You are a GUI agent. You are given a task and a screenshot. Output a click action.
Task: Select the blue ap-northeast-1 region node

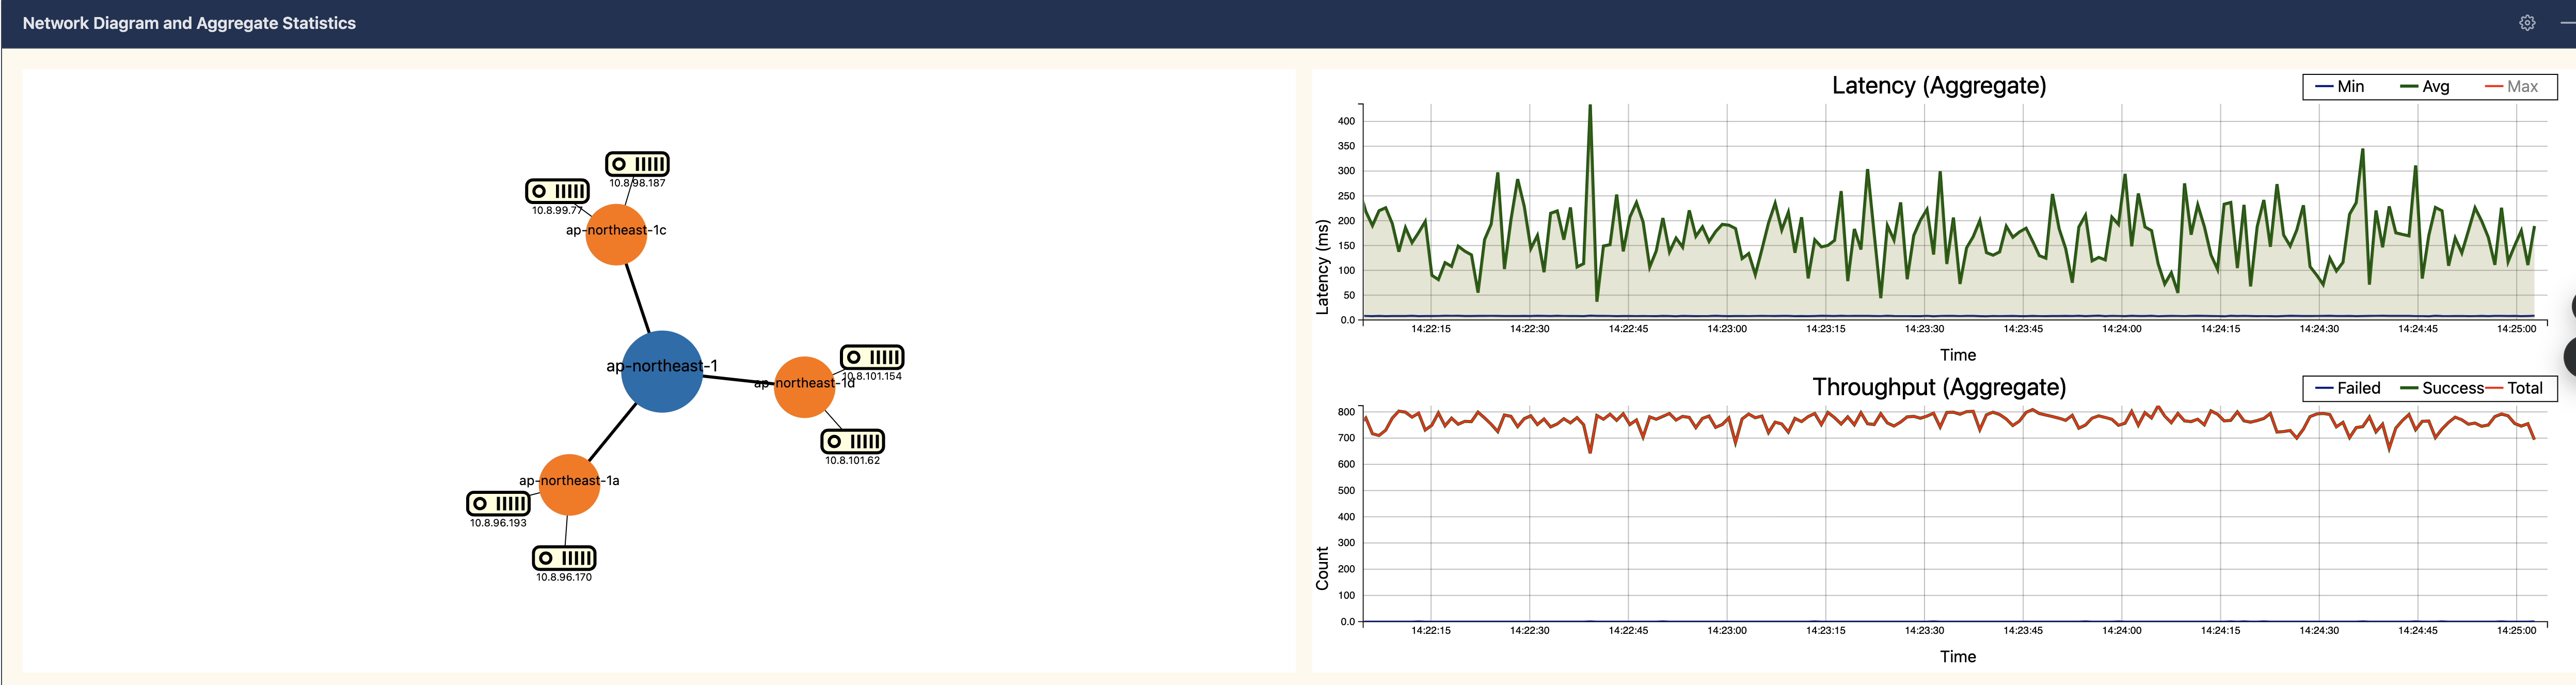[661, 372]
